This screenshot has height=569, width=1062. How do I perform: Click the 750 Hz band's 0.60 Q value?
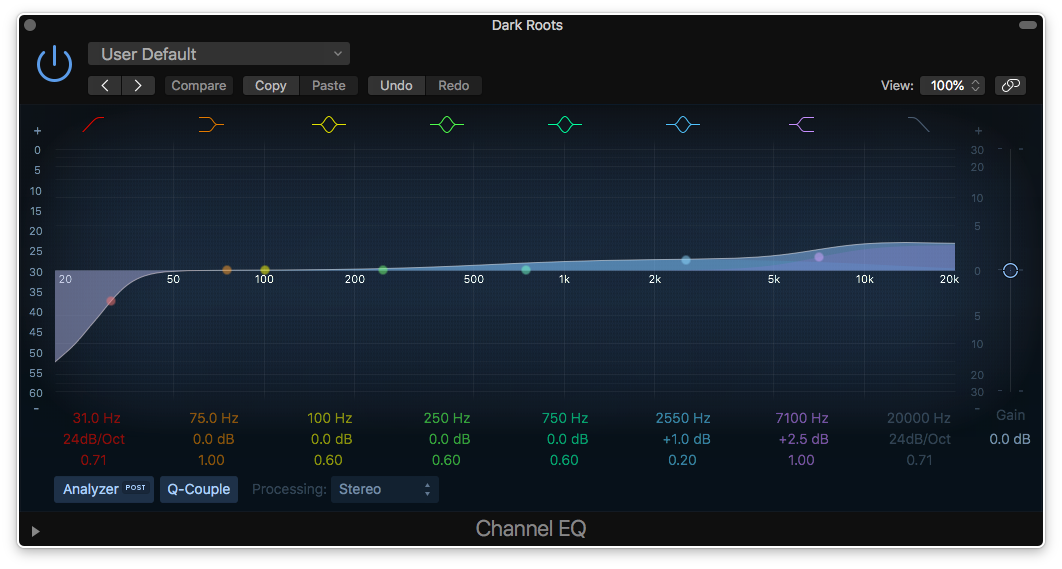coord(564,460)
